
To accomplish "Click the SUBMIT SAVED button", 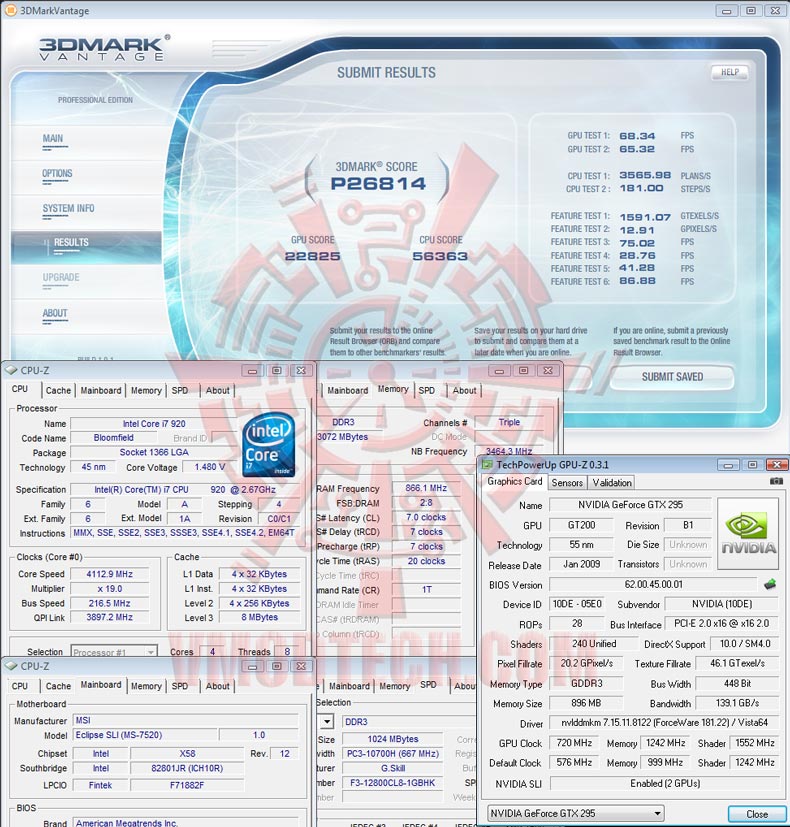I will point(672,377).
